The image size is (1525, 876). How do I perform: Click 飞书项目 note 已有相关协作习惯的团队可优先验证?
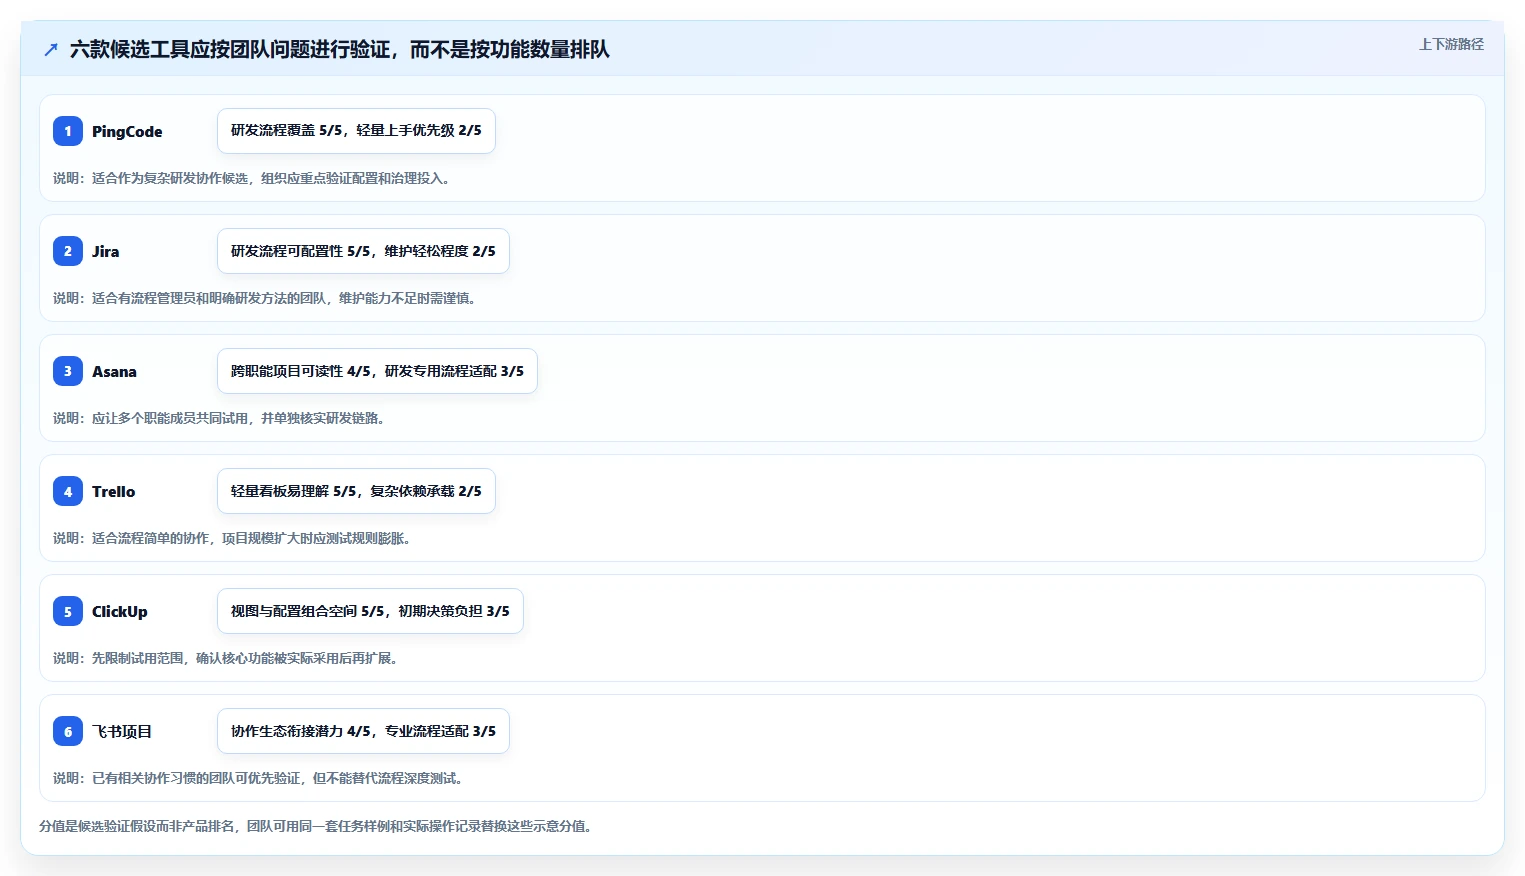coord(258,778)
